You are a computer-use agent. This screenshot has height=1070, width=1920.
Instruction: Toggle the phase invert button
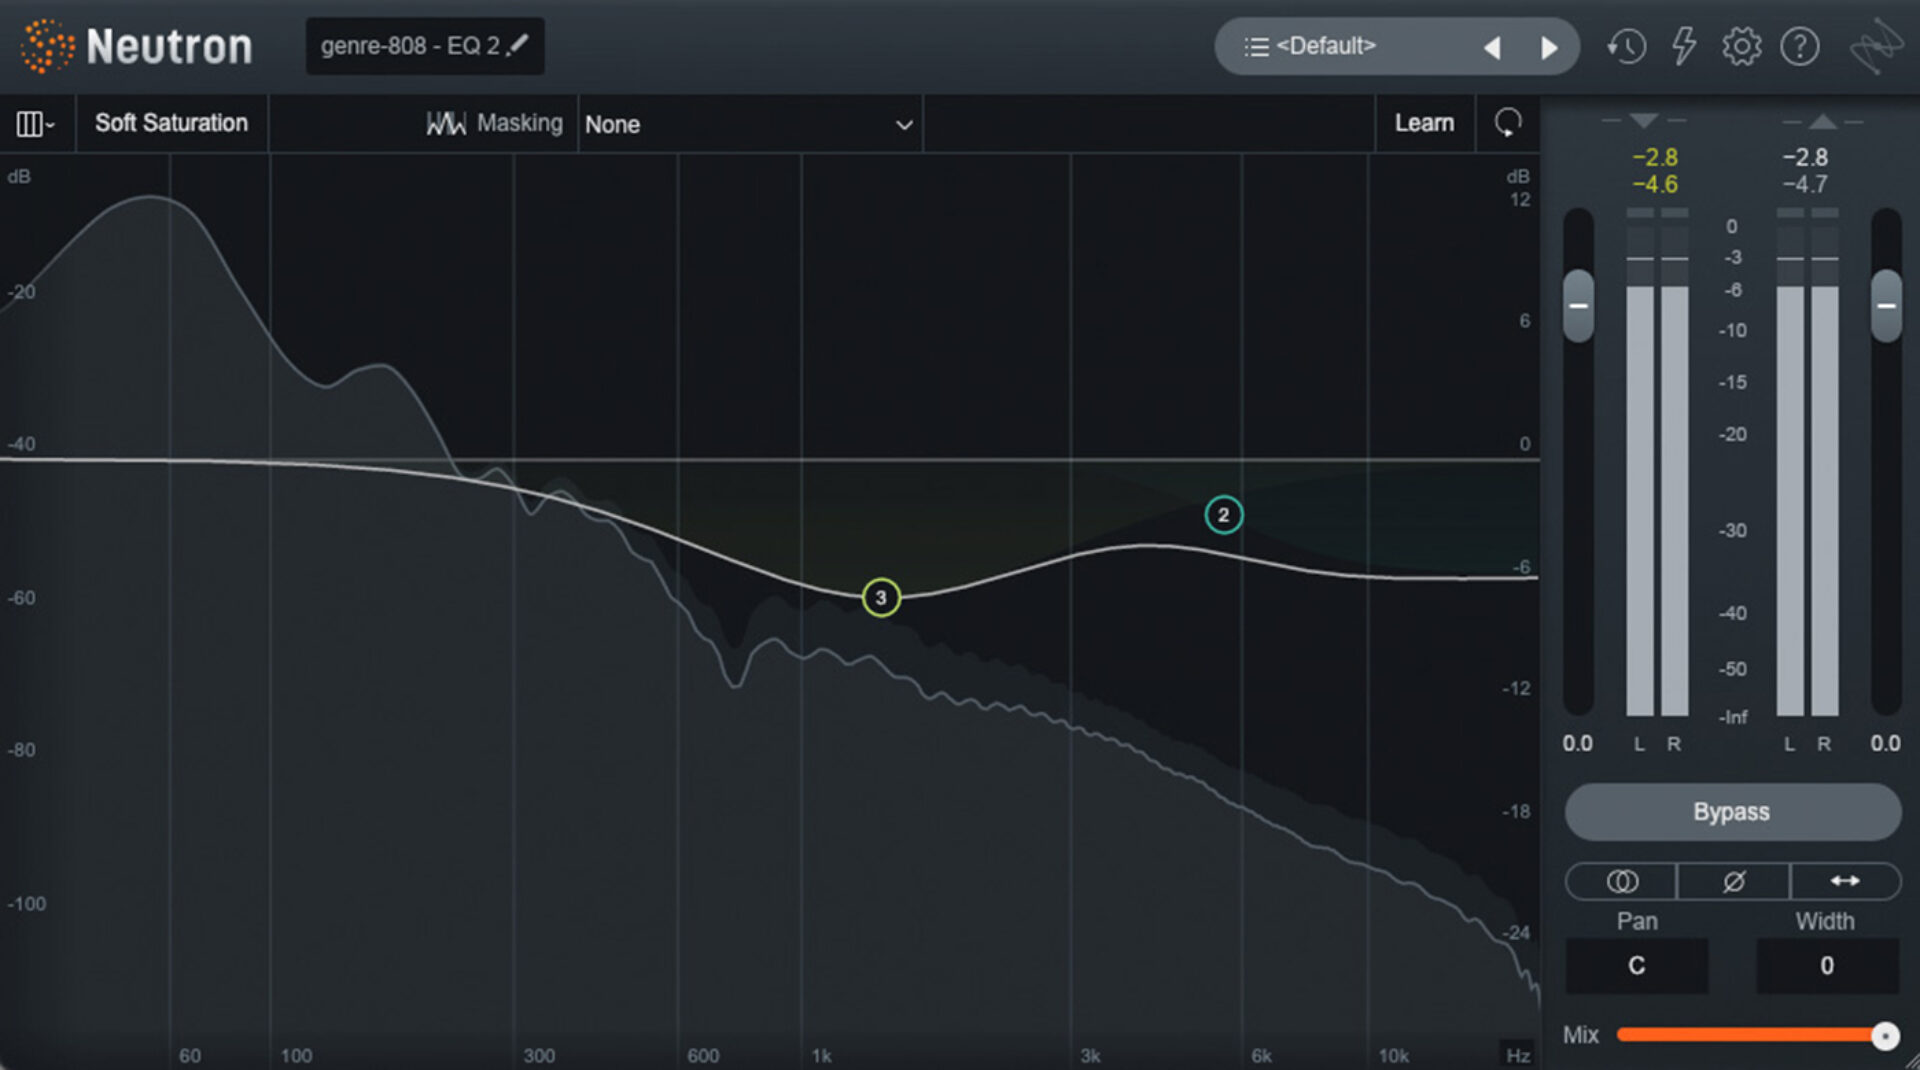point(1732,881)
